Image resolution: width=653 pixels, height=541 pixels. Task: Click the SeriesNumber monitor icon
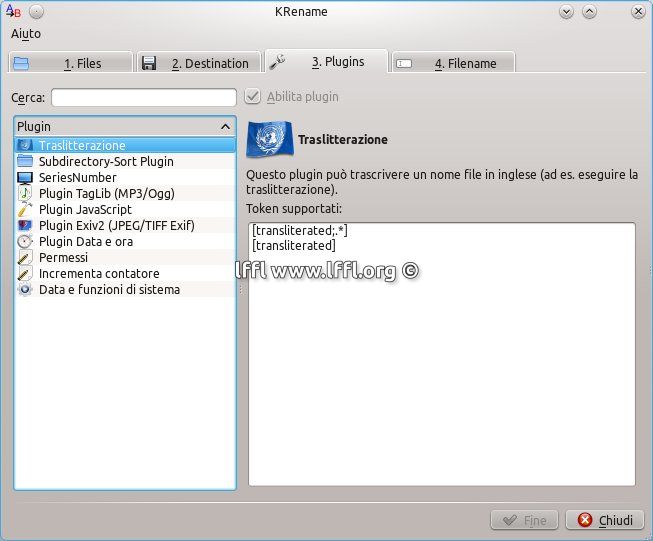(25, 177)
